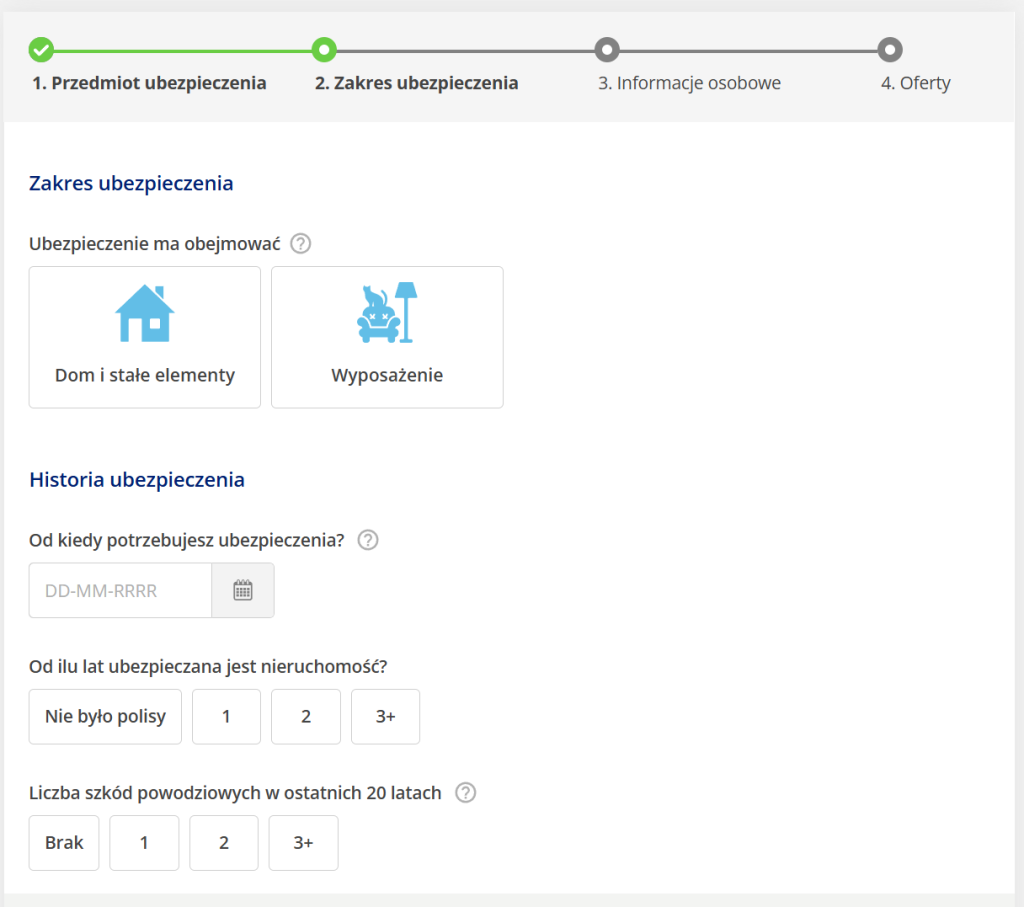The width and height of the screenshot is (1024, 907).
Task: Jump to 4. Oferty step
Action: tap(915, 83)
